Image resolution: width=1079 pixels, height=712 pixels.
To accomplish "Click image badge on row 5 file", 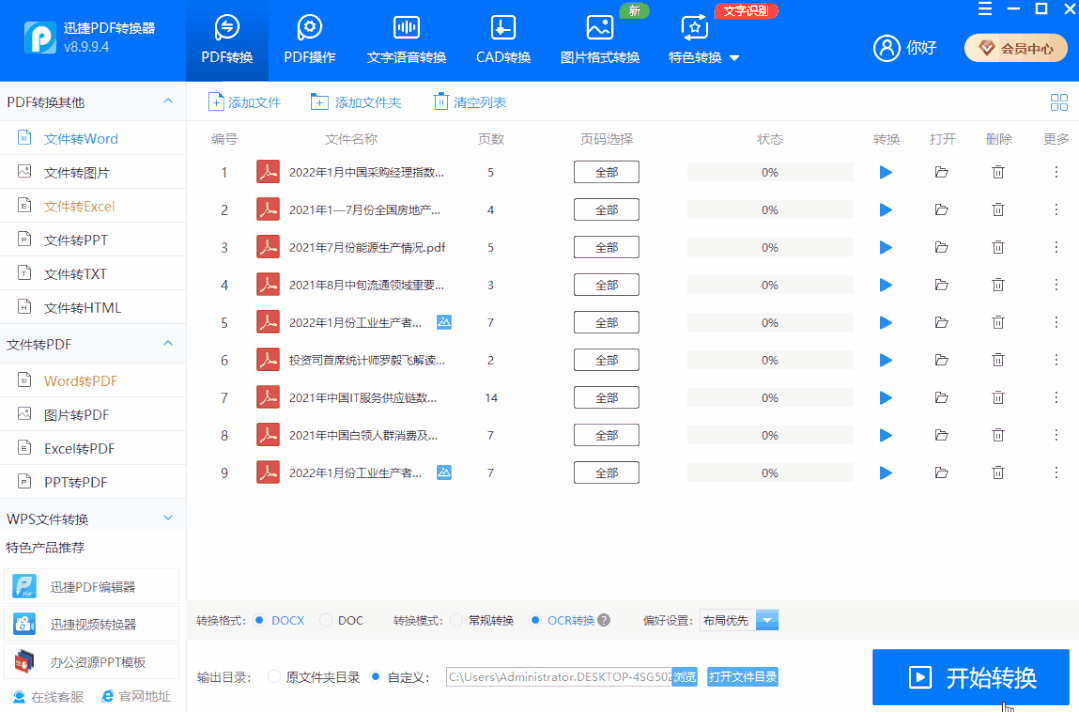I will [x=445, y=322].
